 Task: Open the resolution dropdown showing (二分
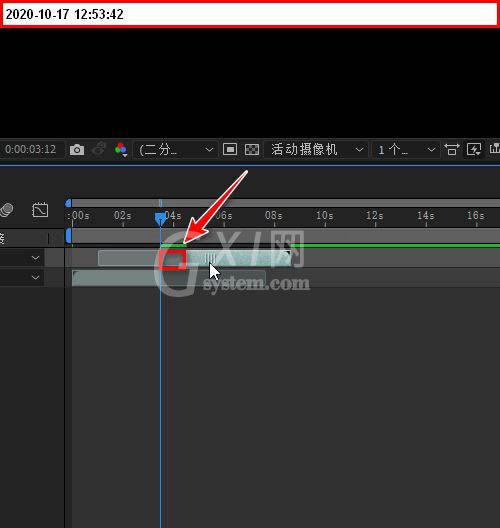[x=175, y=150]
